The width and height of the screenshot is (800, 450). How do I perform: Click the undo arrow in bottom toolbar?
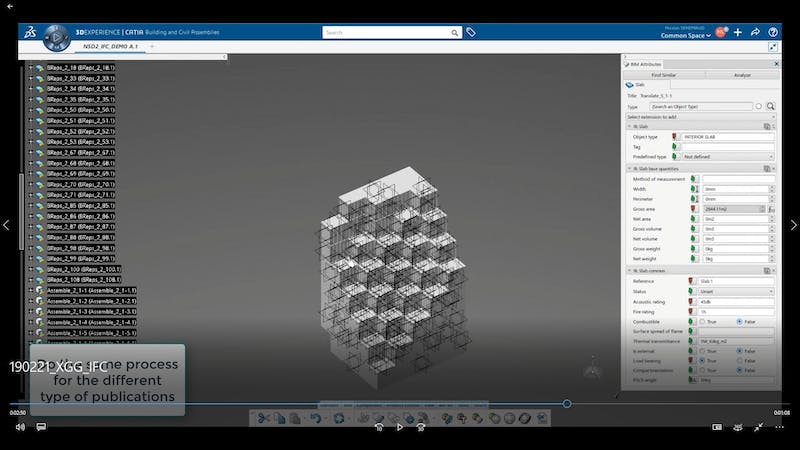point(314,418)
